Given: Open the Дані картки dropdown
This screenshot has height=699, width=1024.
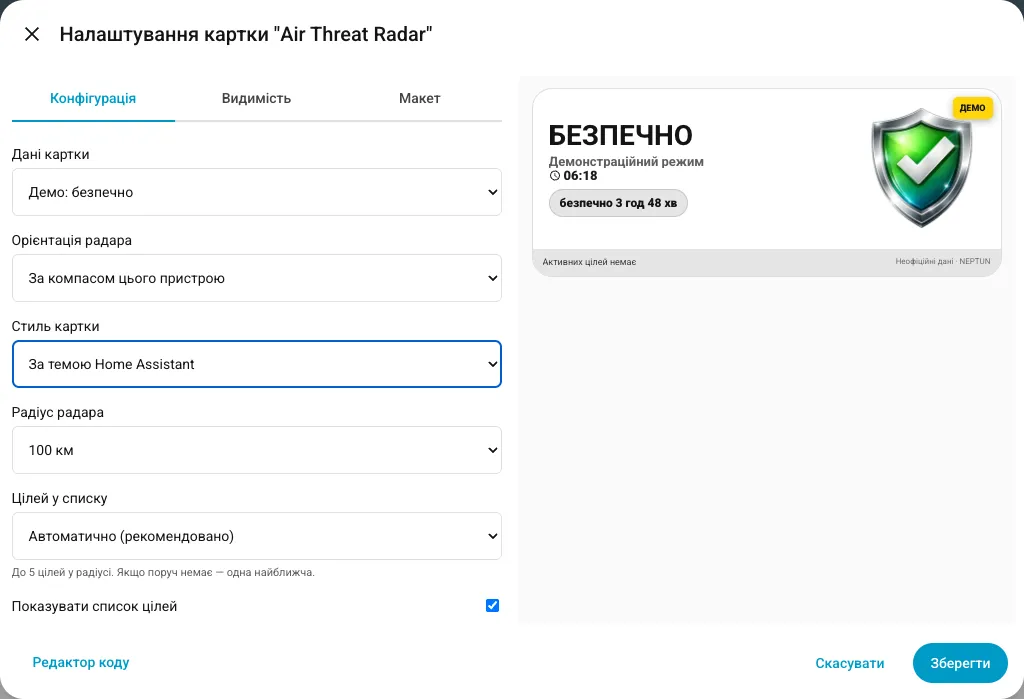Looking at the screenshot, I should [x=257, y=192].
